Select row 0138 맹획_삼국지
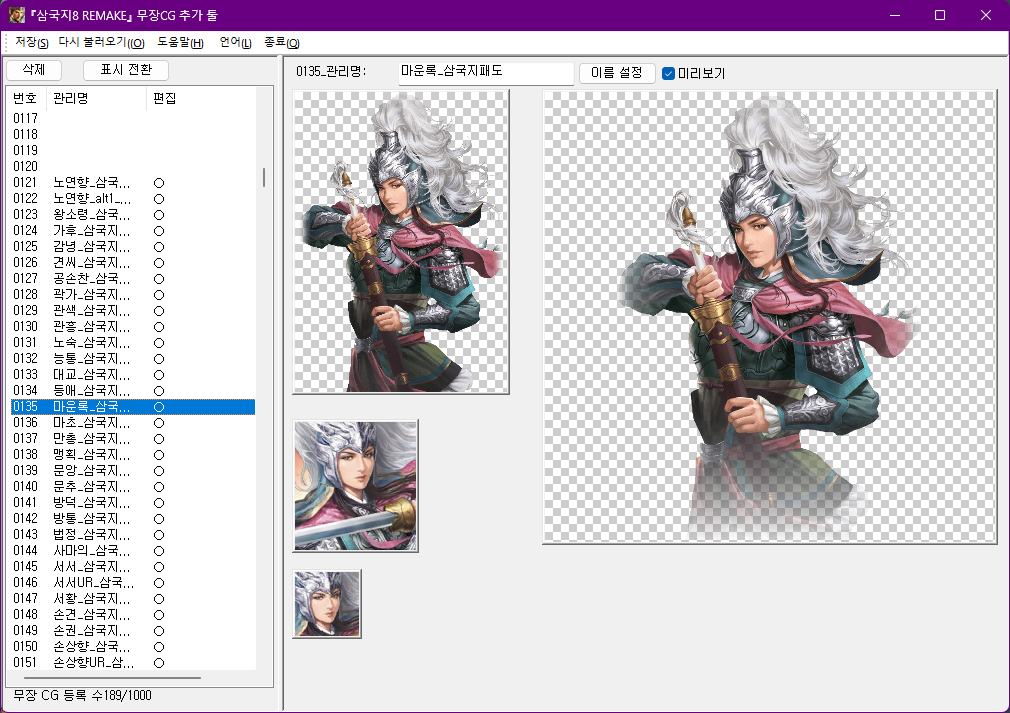This screenshot has width=1010, height=713. 133,454
